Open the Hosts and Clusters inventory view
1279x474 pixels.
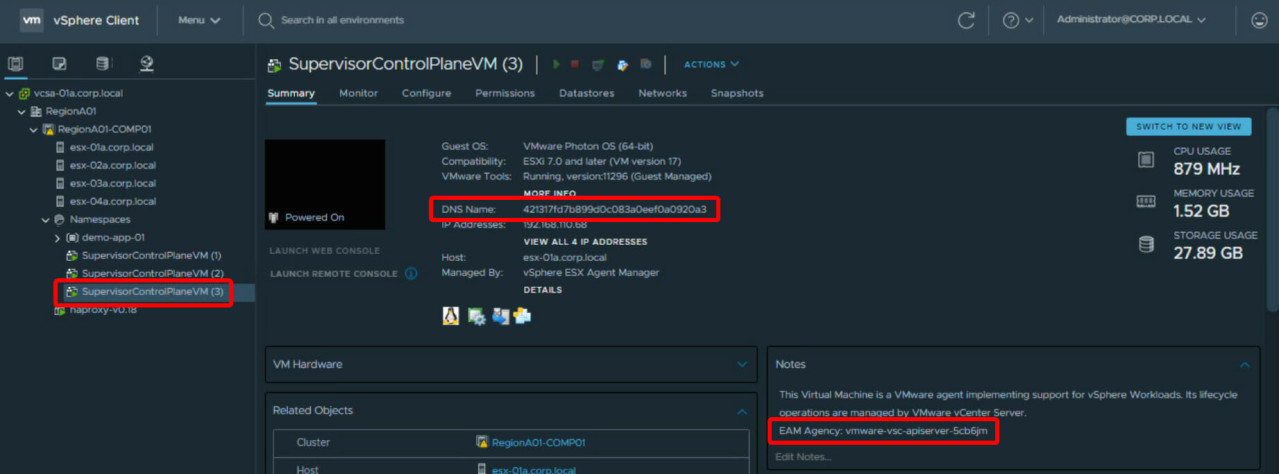click(16, 64)
